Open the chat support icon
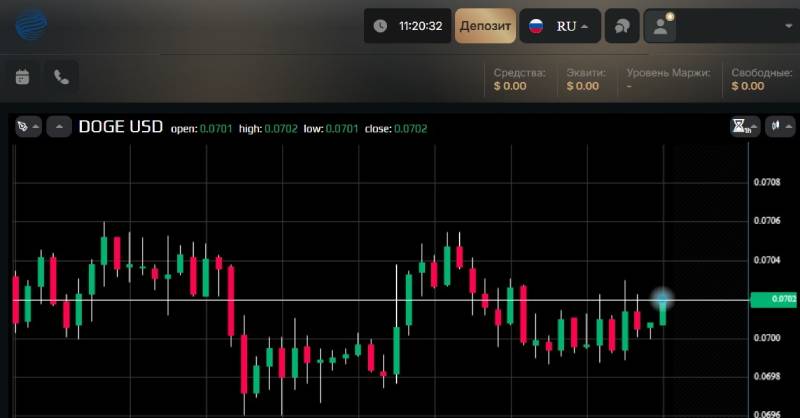 click(622, 26)
